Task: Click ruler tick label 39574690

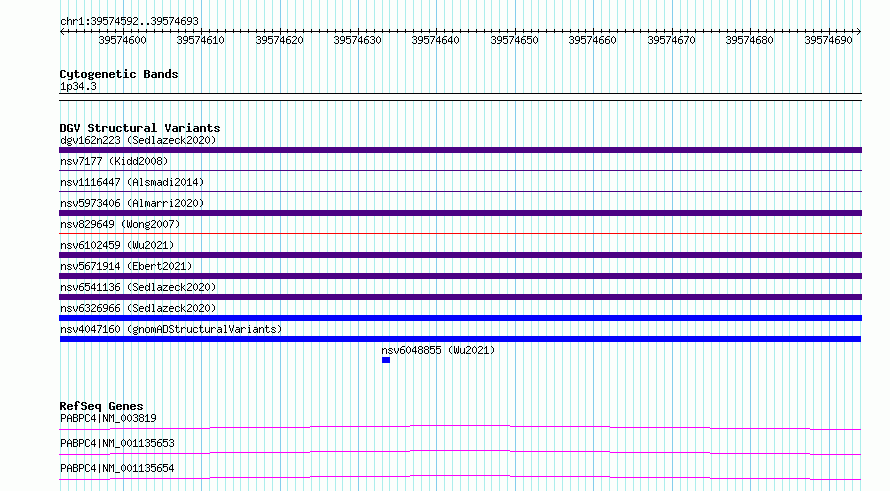Action: (828, 40)
